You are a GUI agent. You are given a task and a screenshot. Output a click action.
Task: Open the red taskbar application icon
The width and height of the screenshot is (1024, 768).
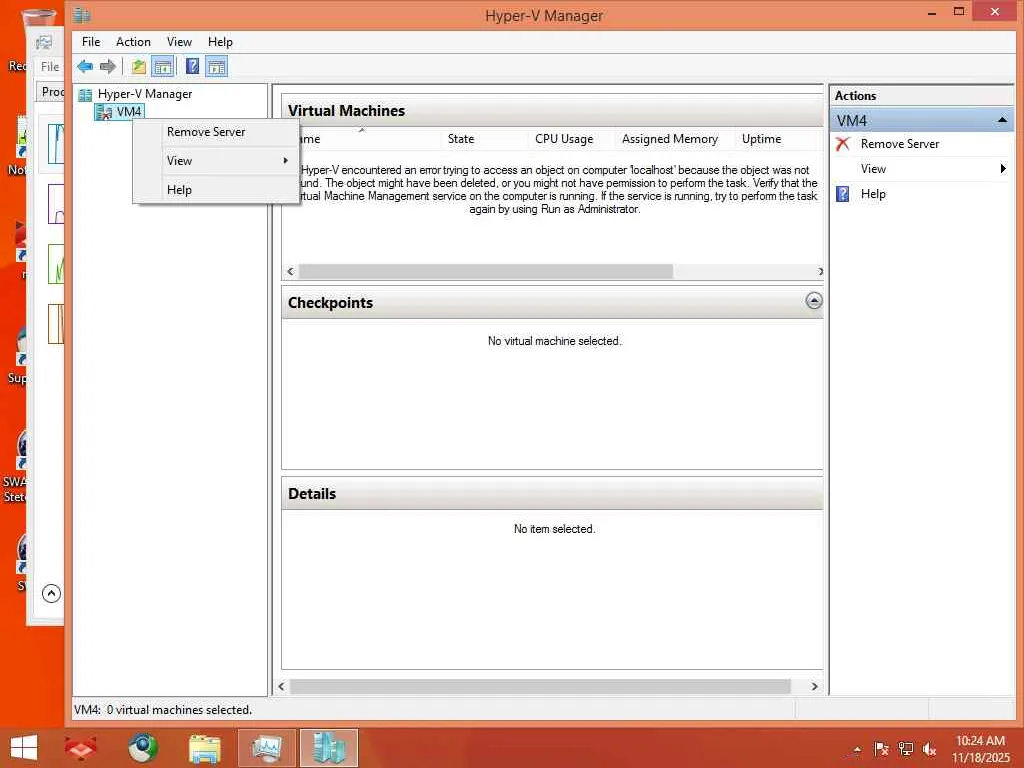[x=80, y=748]
